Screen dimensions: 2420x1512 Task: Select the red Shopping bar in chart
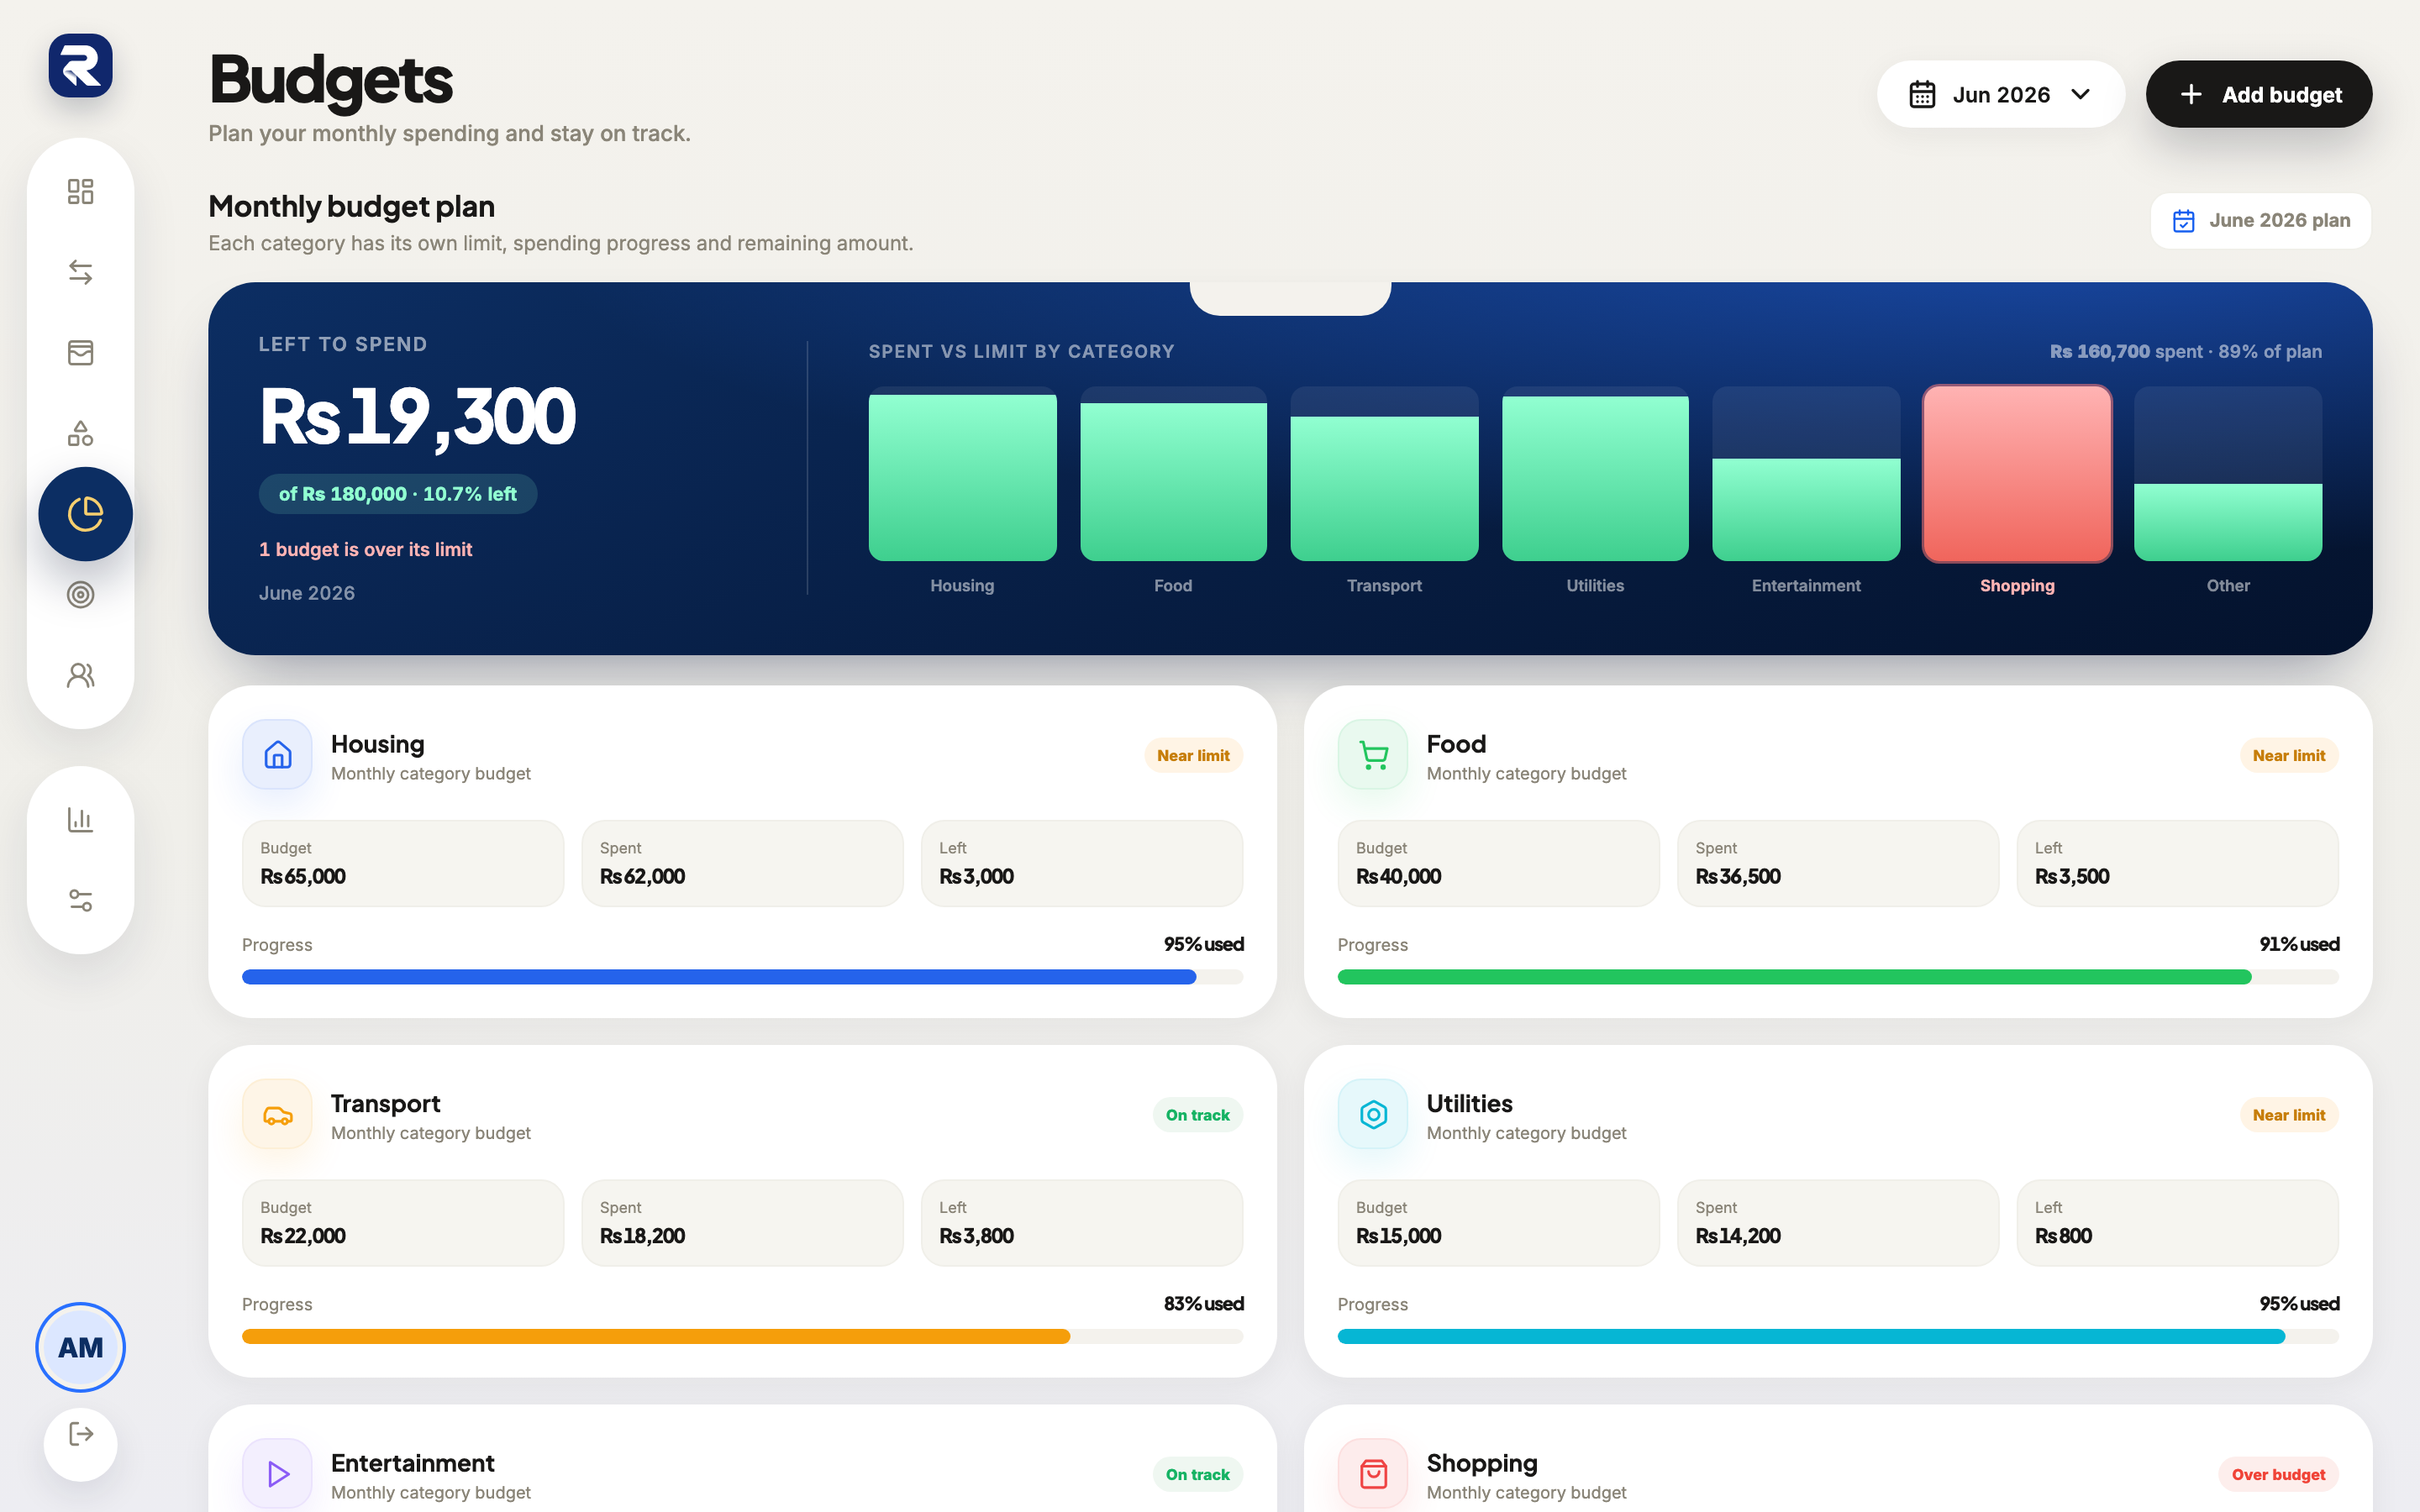[x=2017, y=474]
